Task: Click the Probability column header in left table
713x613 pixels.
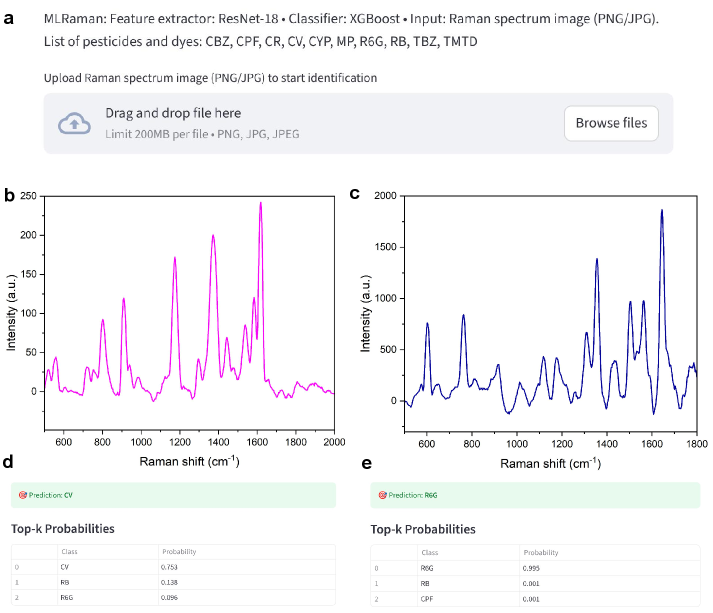Action: click(x=178, y=551)
